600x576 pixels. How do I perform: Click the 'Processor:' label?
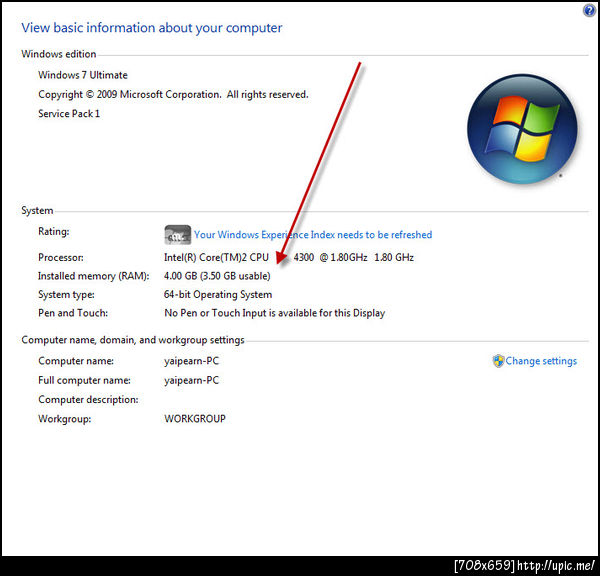click(60, 258)
